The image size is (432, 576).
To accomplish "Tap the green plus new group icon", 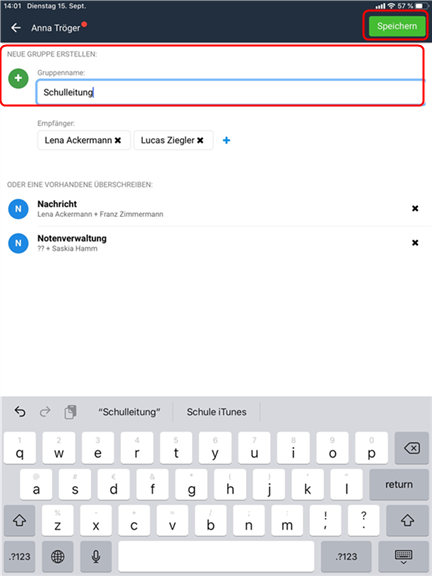I will [18, 78].
